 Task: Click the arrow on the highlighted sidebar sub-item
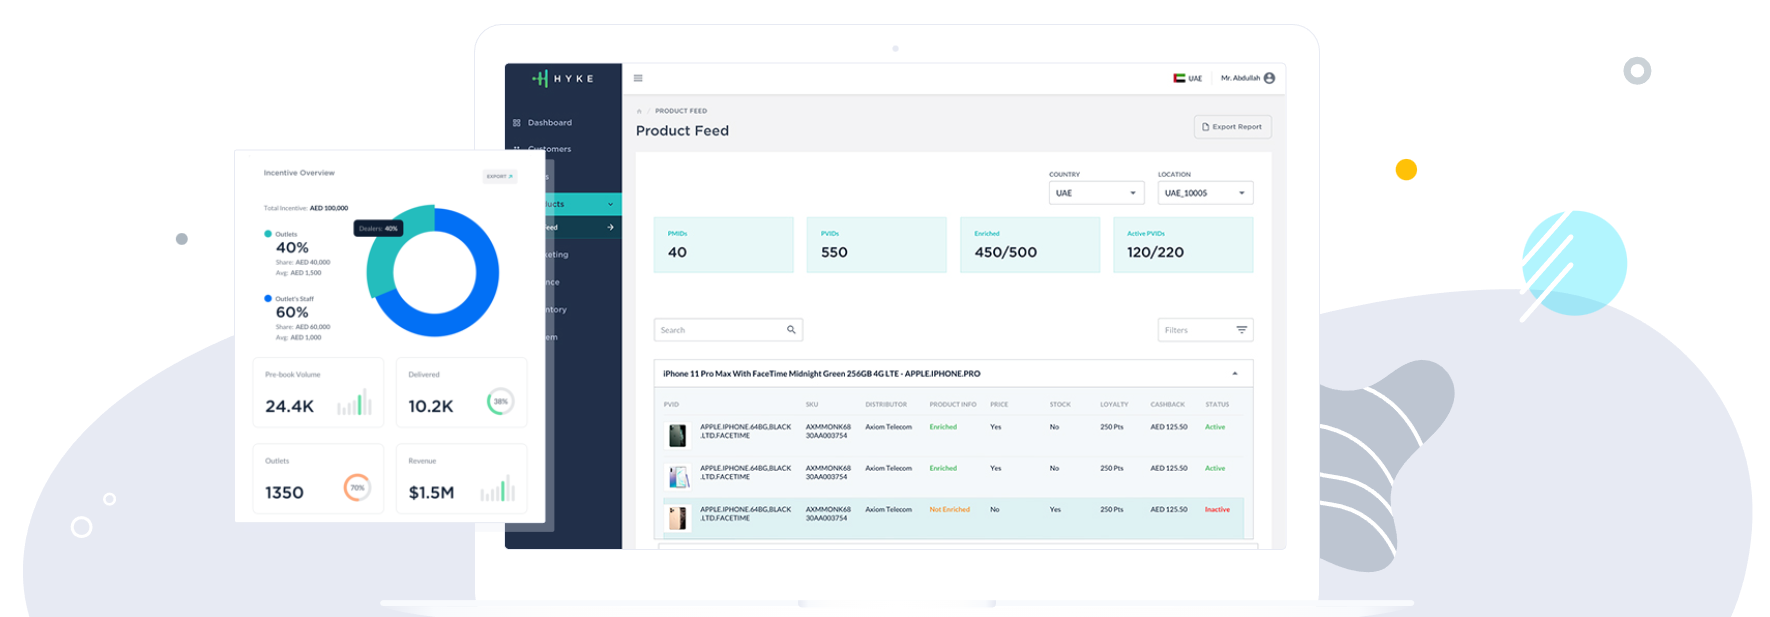click(x=610, y=227)
